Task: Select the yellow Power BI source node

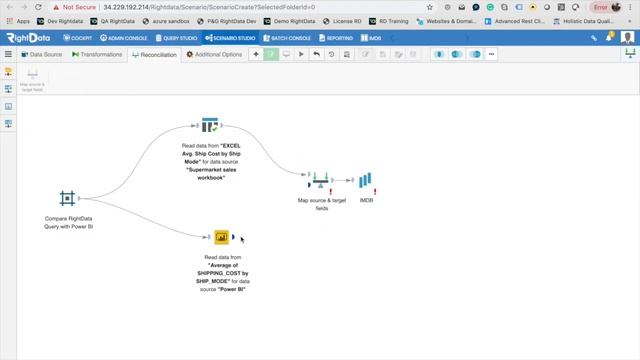Action: 221,237
